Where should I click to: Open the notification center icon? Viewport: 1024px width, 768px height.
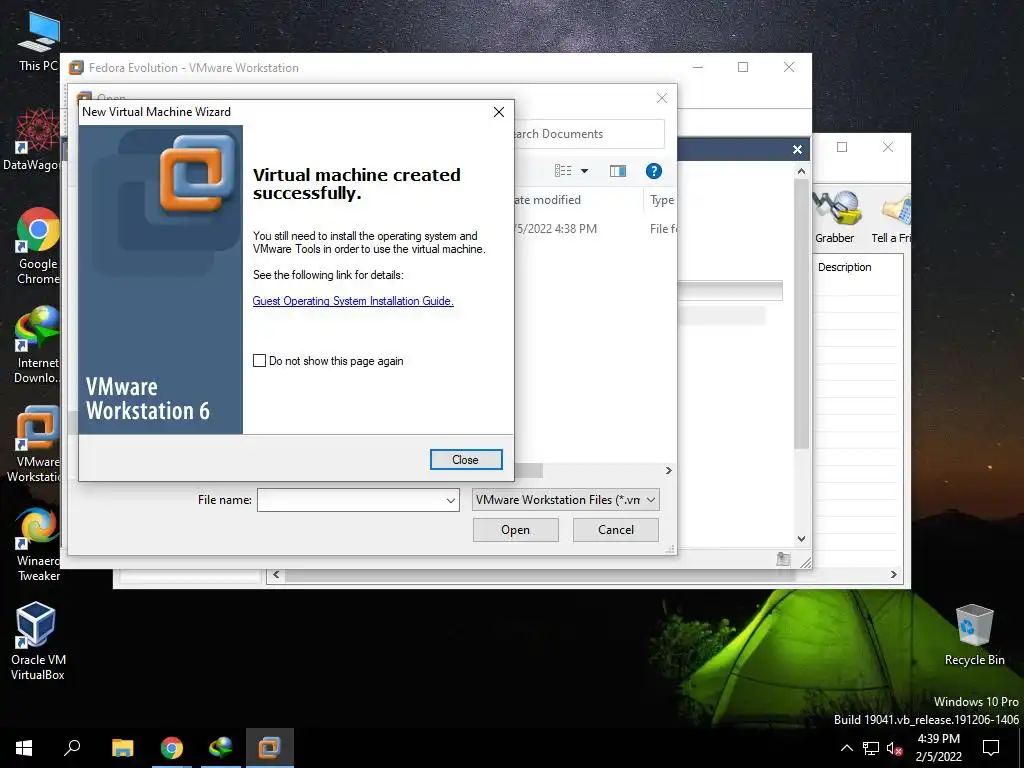pyautogui.click(x=991, y=748)
